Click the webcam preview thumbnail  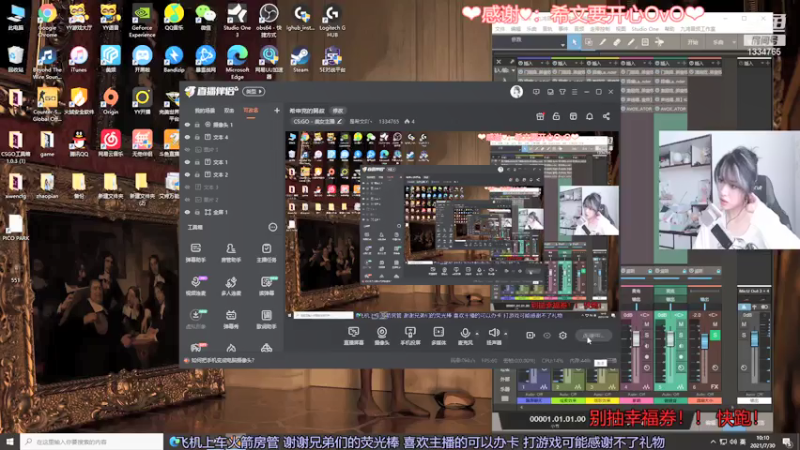[729, 190]
